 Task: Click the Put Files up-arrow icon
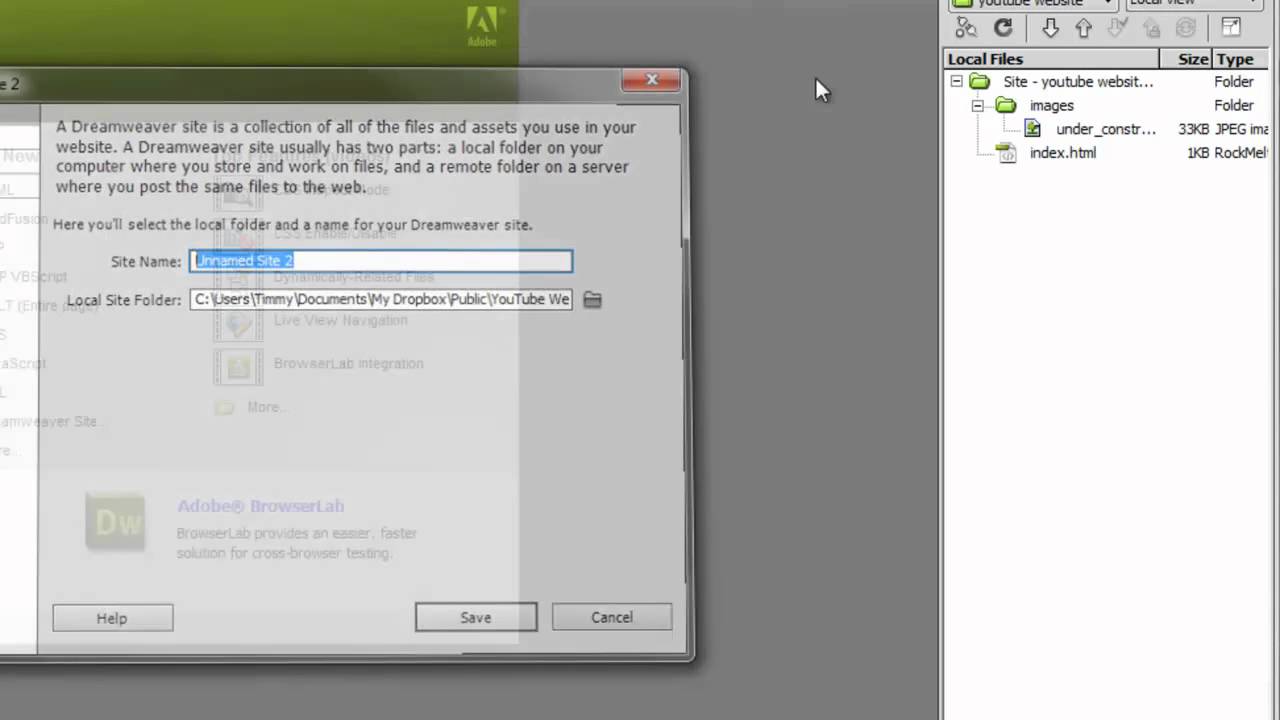click(1083, 29)
